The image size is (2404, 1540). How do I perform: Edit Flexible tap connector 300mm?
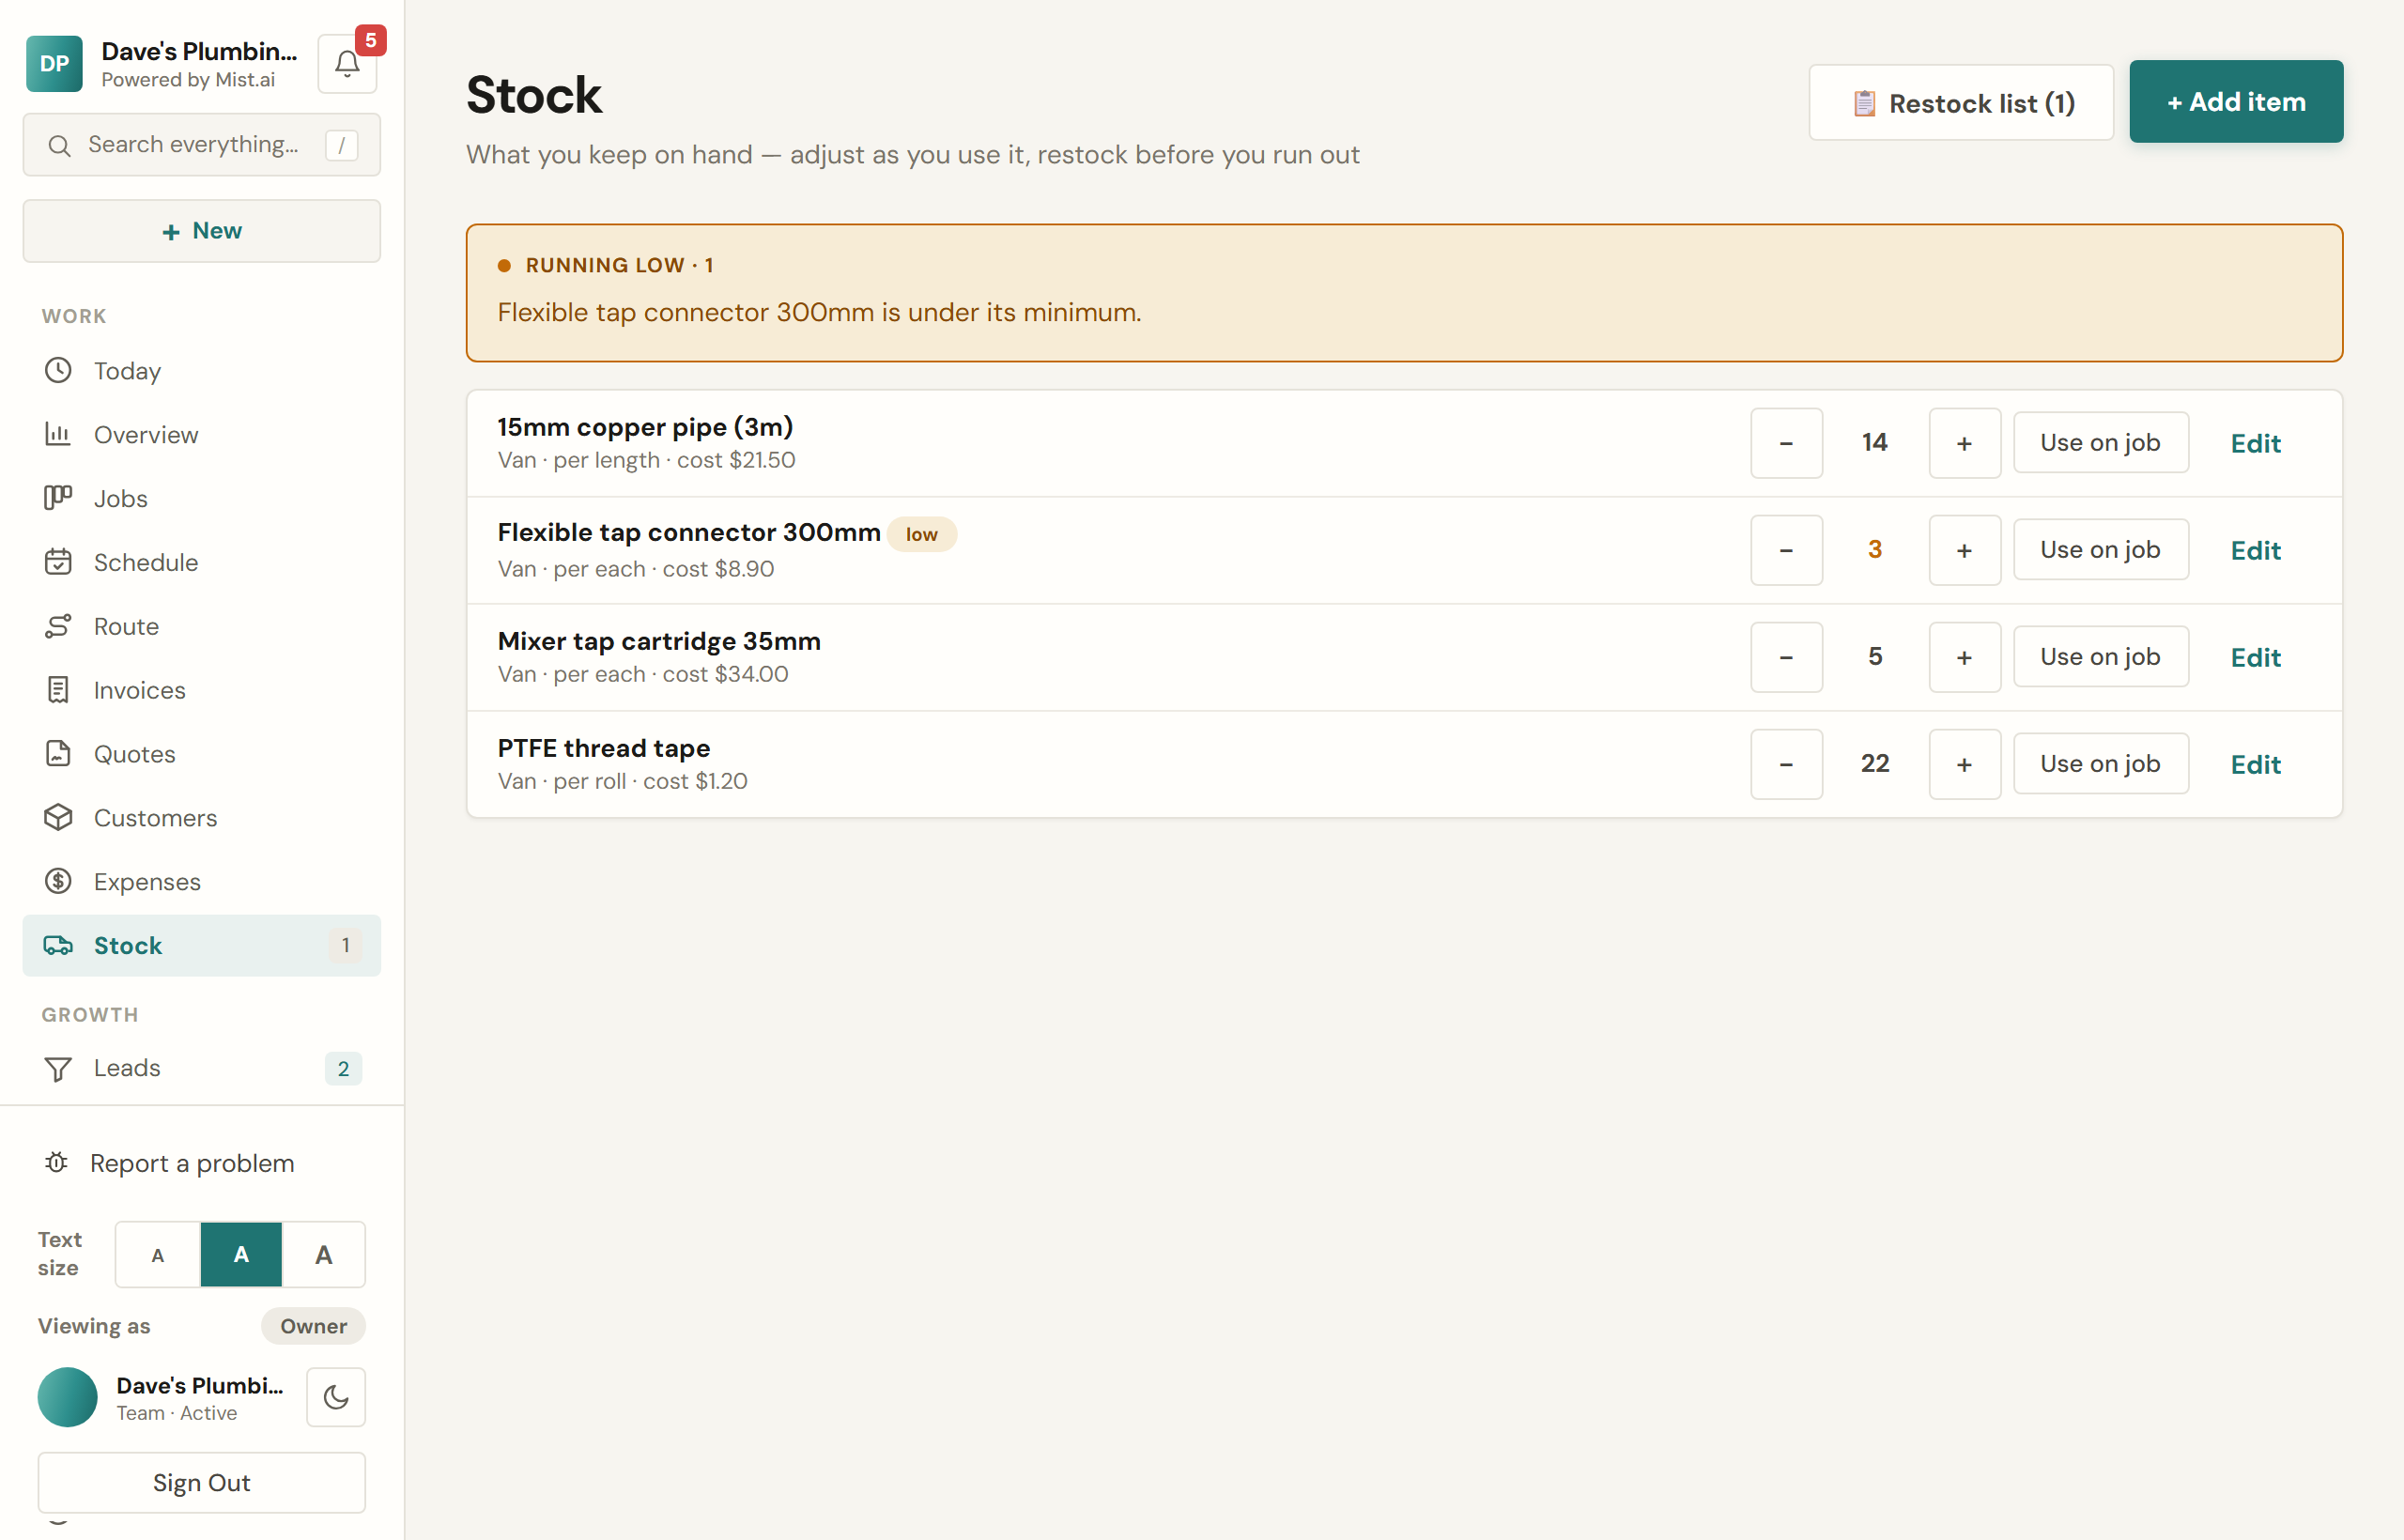(2255, 551)
